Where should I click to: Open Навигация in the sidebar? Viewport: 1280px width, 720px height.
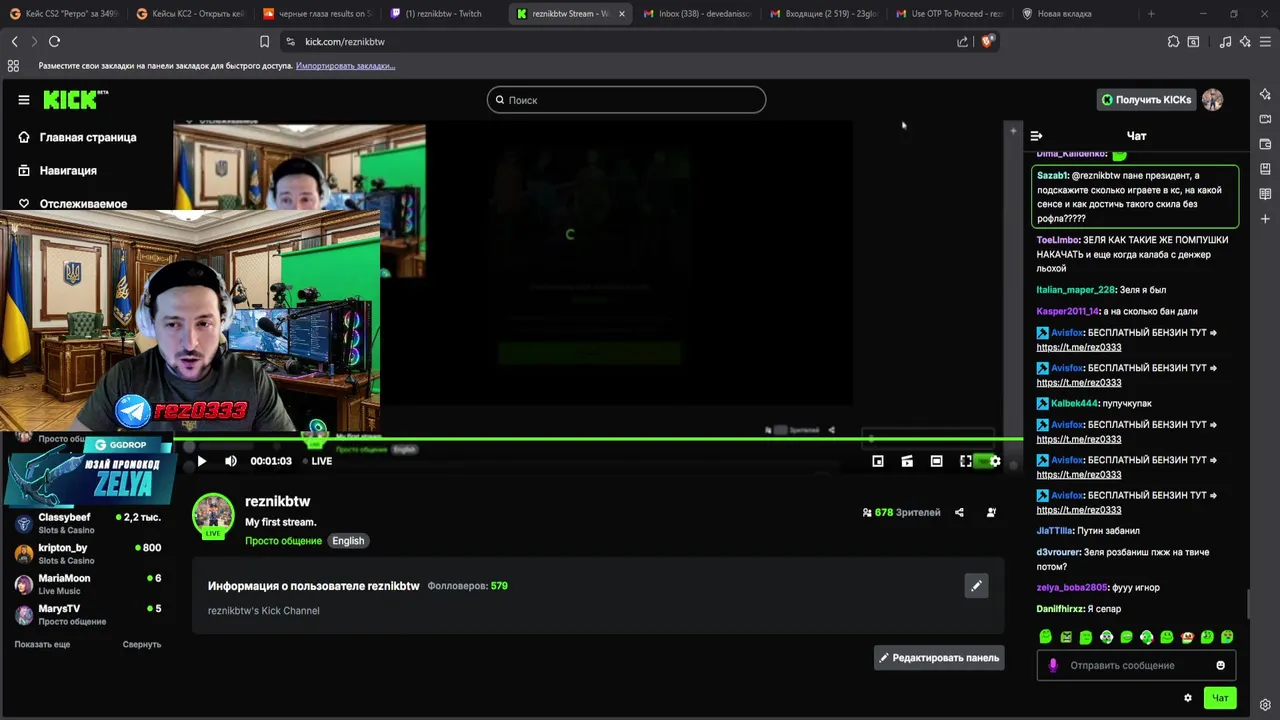(68, 170)
